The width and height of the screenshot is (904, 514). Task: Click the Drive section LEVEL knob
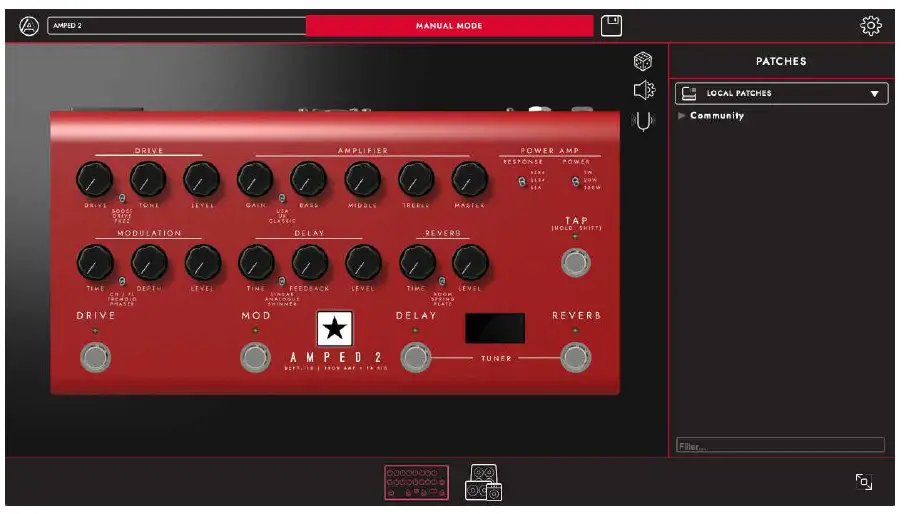(202, 180)
